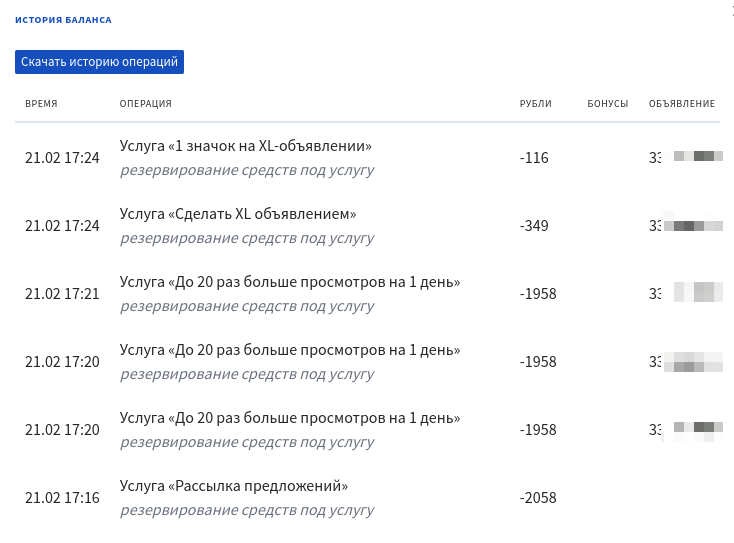Image resolution: width=734 pixels, height=543 pixels.
Task: Click the «Время» column header
Action: tap(41, 104)
